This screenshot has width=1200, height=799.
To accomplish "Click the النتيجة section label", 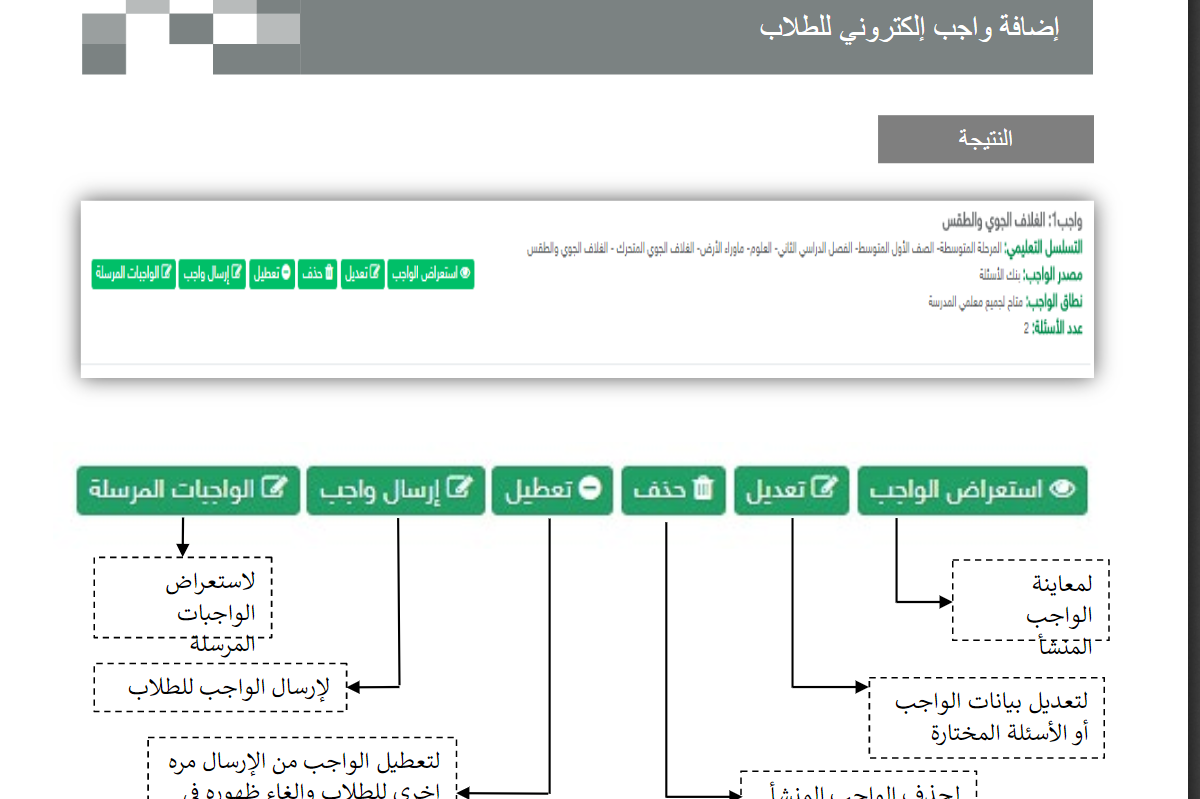I will [986, 139].
